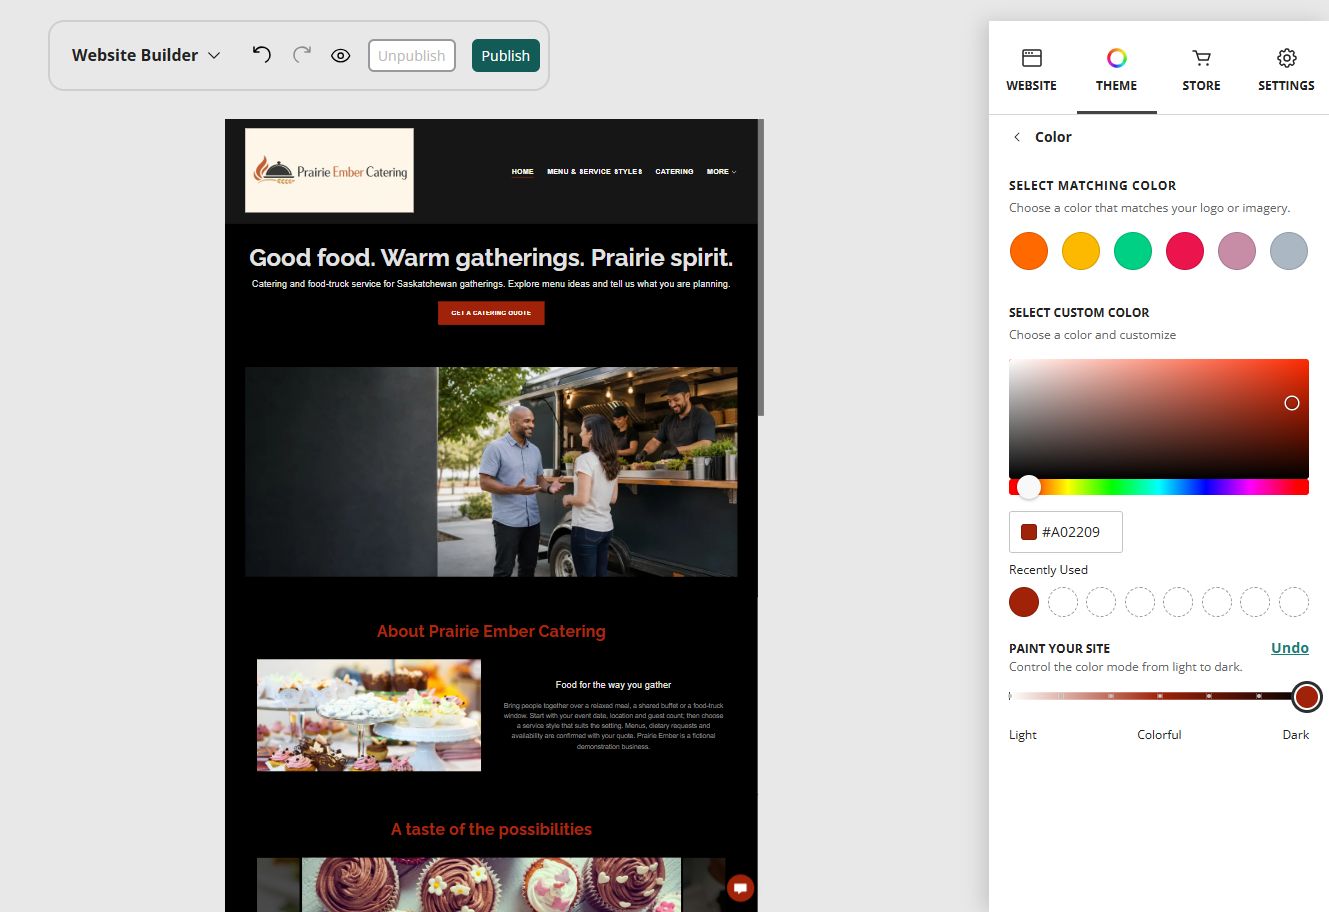
Task: Go back from the Color panel
Action: tap(1017, 137)
